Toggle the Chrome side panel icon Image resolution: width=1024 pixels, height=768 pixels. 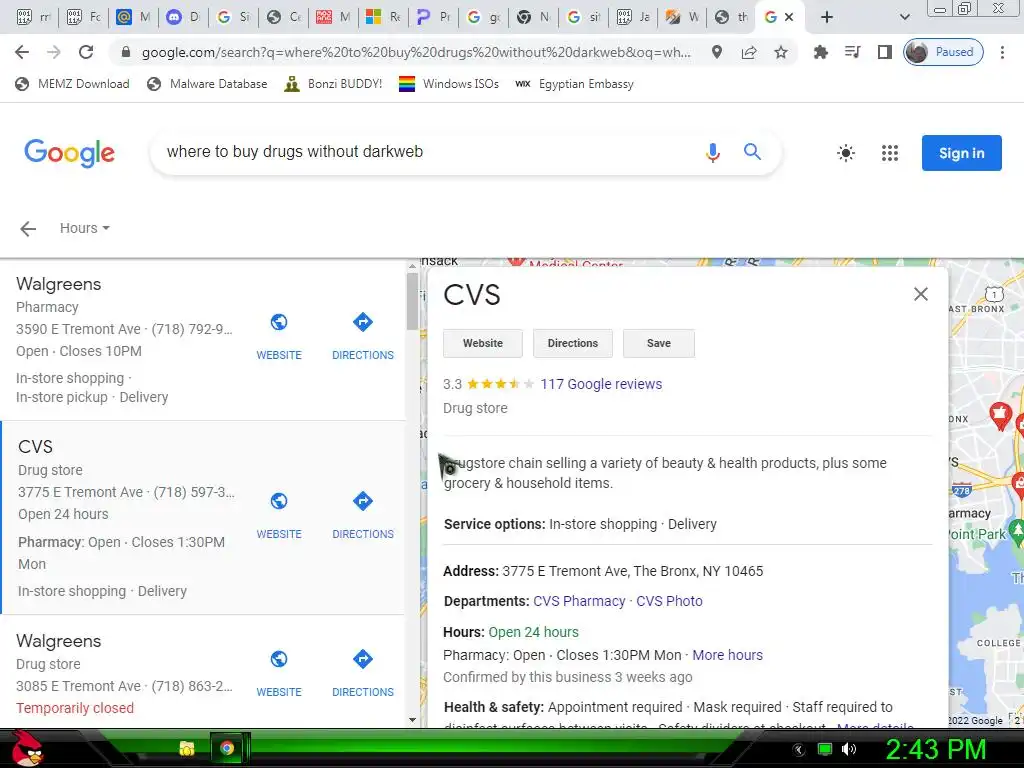point(884,52)
